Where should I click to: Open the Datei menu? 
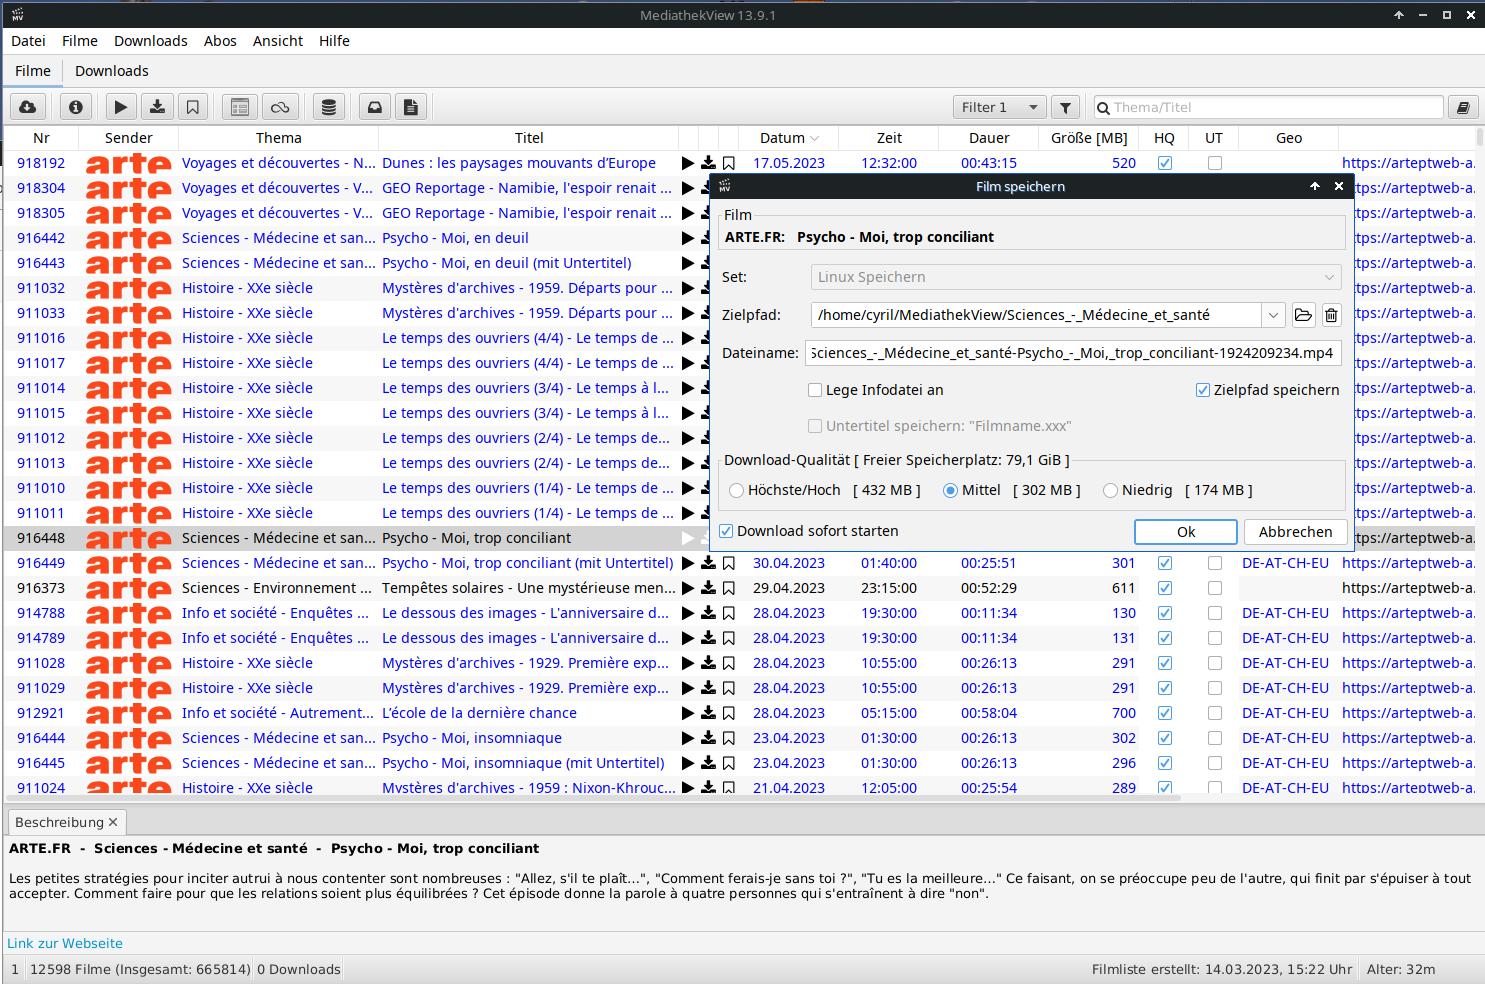[28, 41]
